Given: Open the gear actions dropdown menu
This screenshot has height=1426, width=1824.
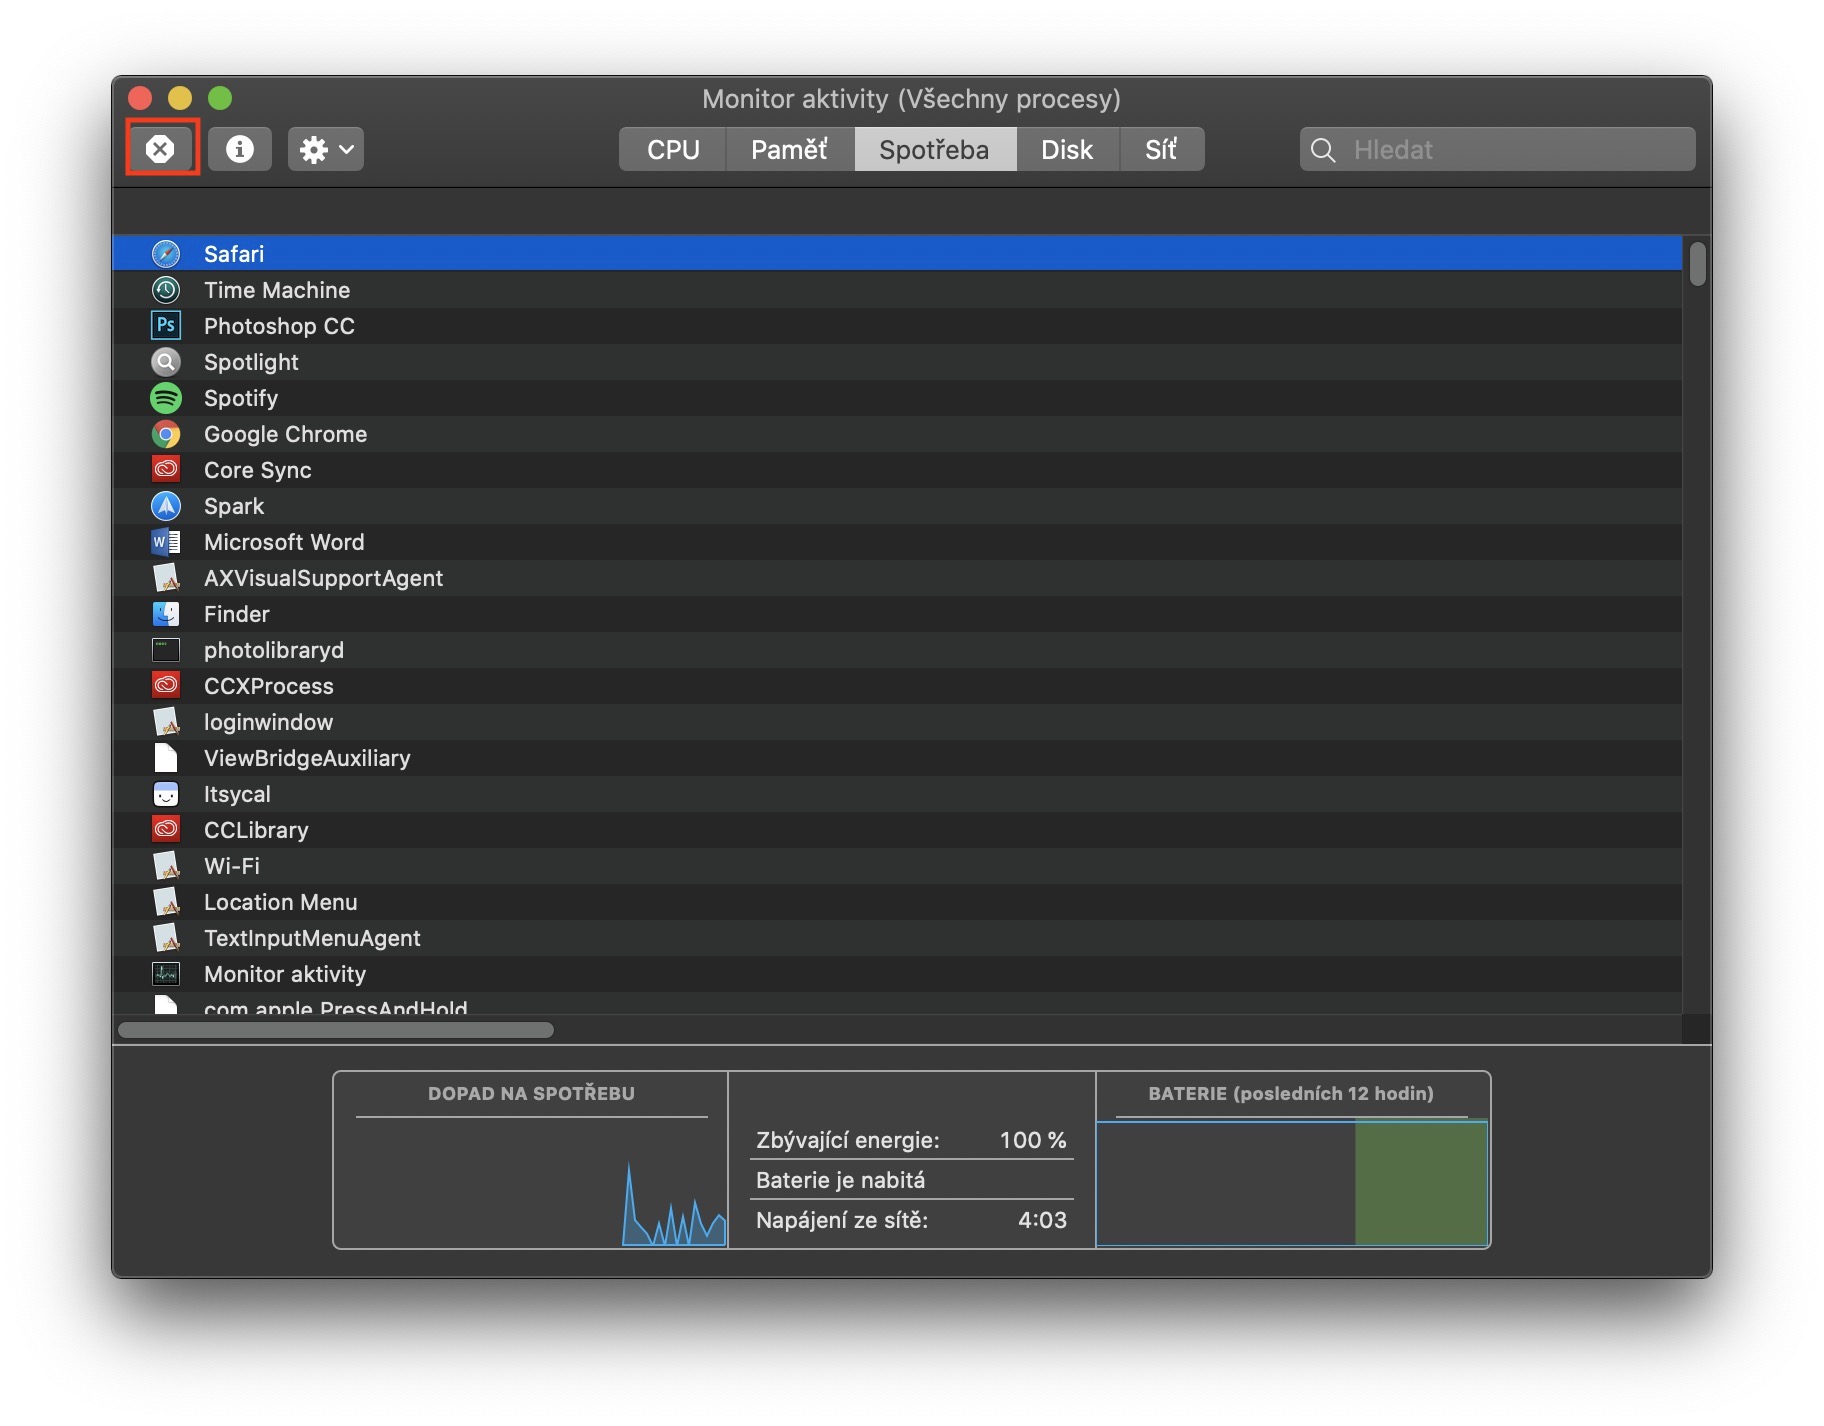Looking at the screenshot, I should [326, 149].
